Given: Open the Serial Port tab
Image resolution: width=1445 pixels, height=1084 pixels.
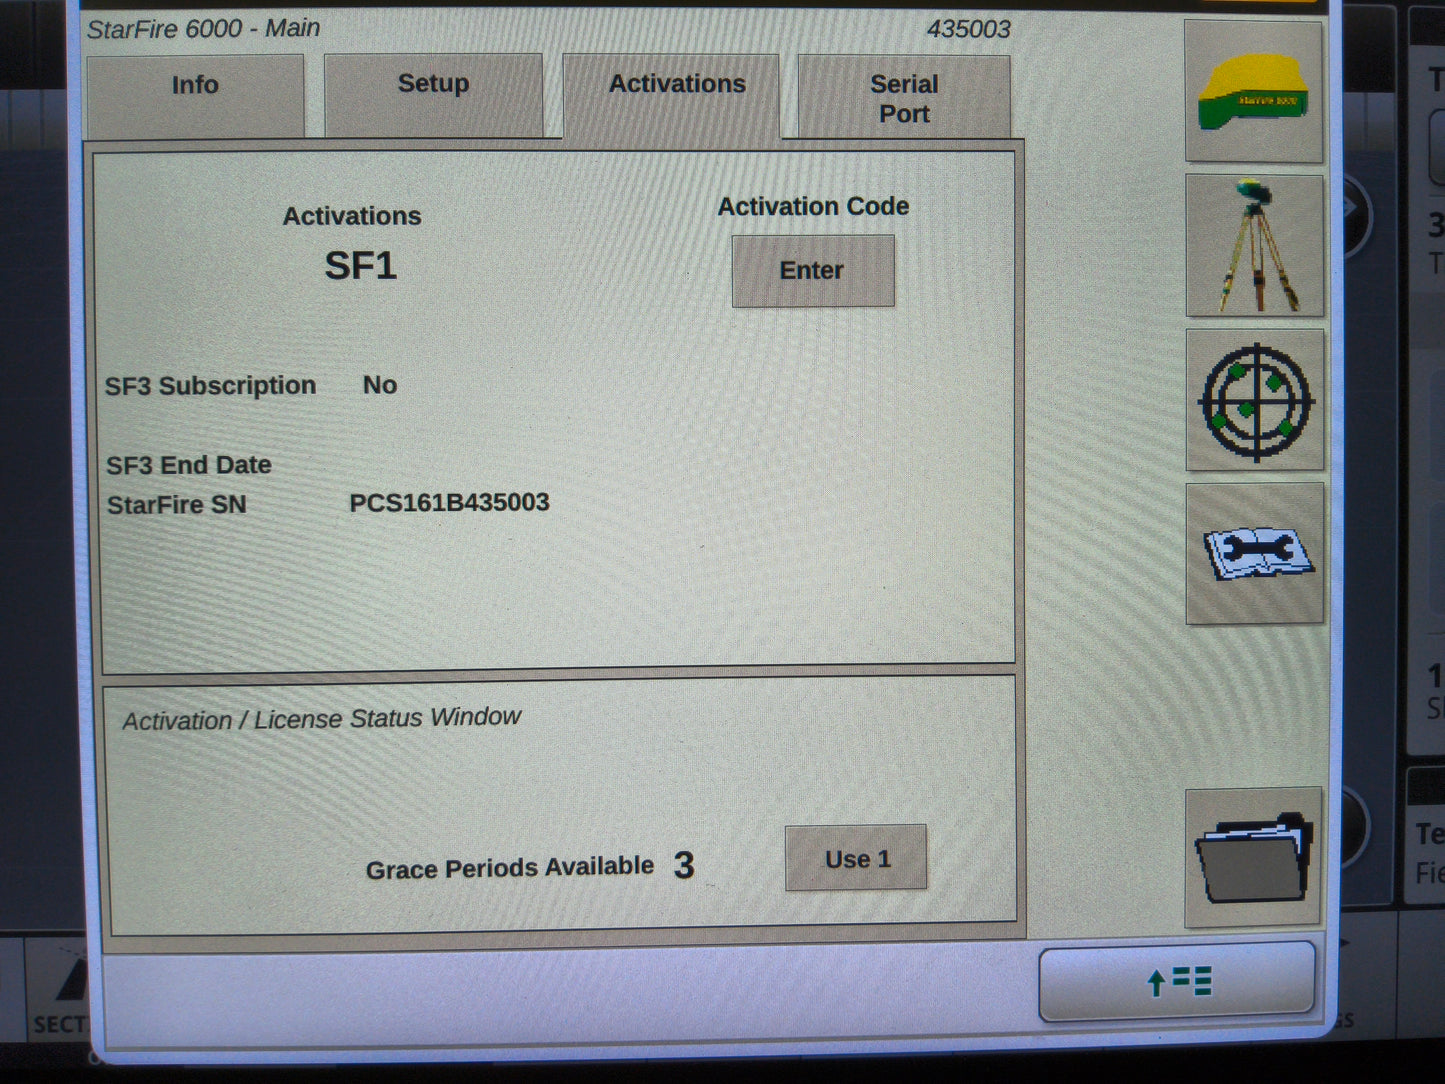Looking at the screenshot, I should (904, 97).
